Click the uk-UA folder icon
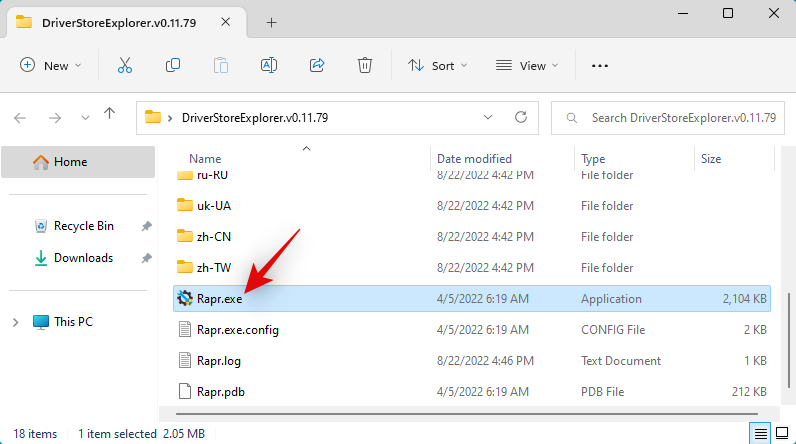The image size is (796, 444). (185, 205)
